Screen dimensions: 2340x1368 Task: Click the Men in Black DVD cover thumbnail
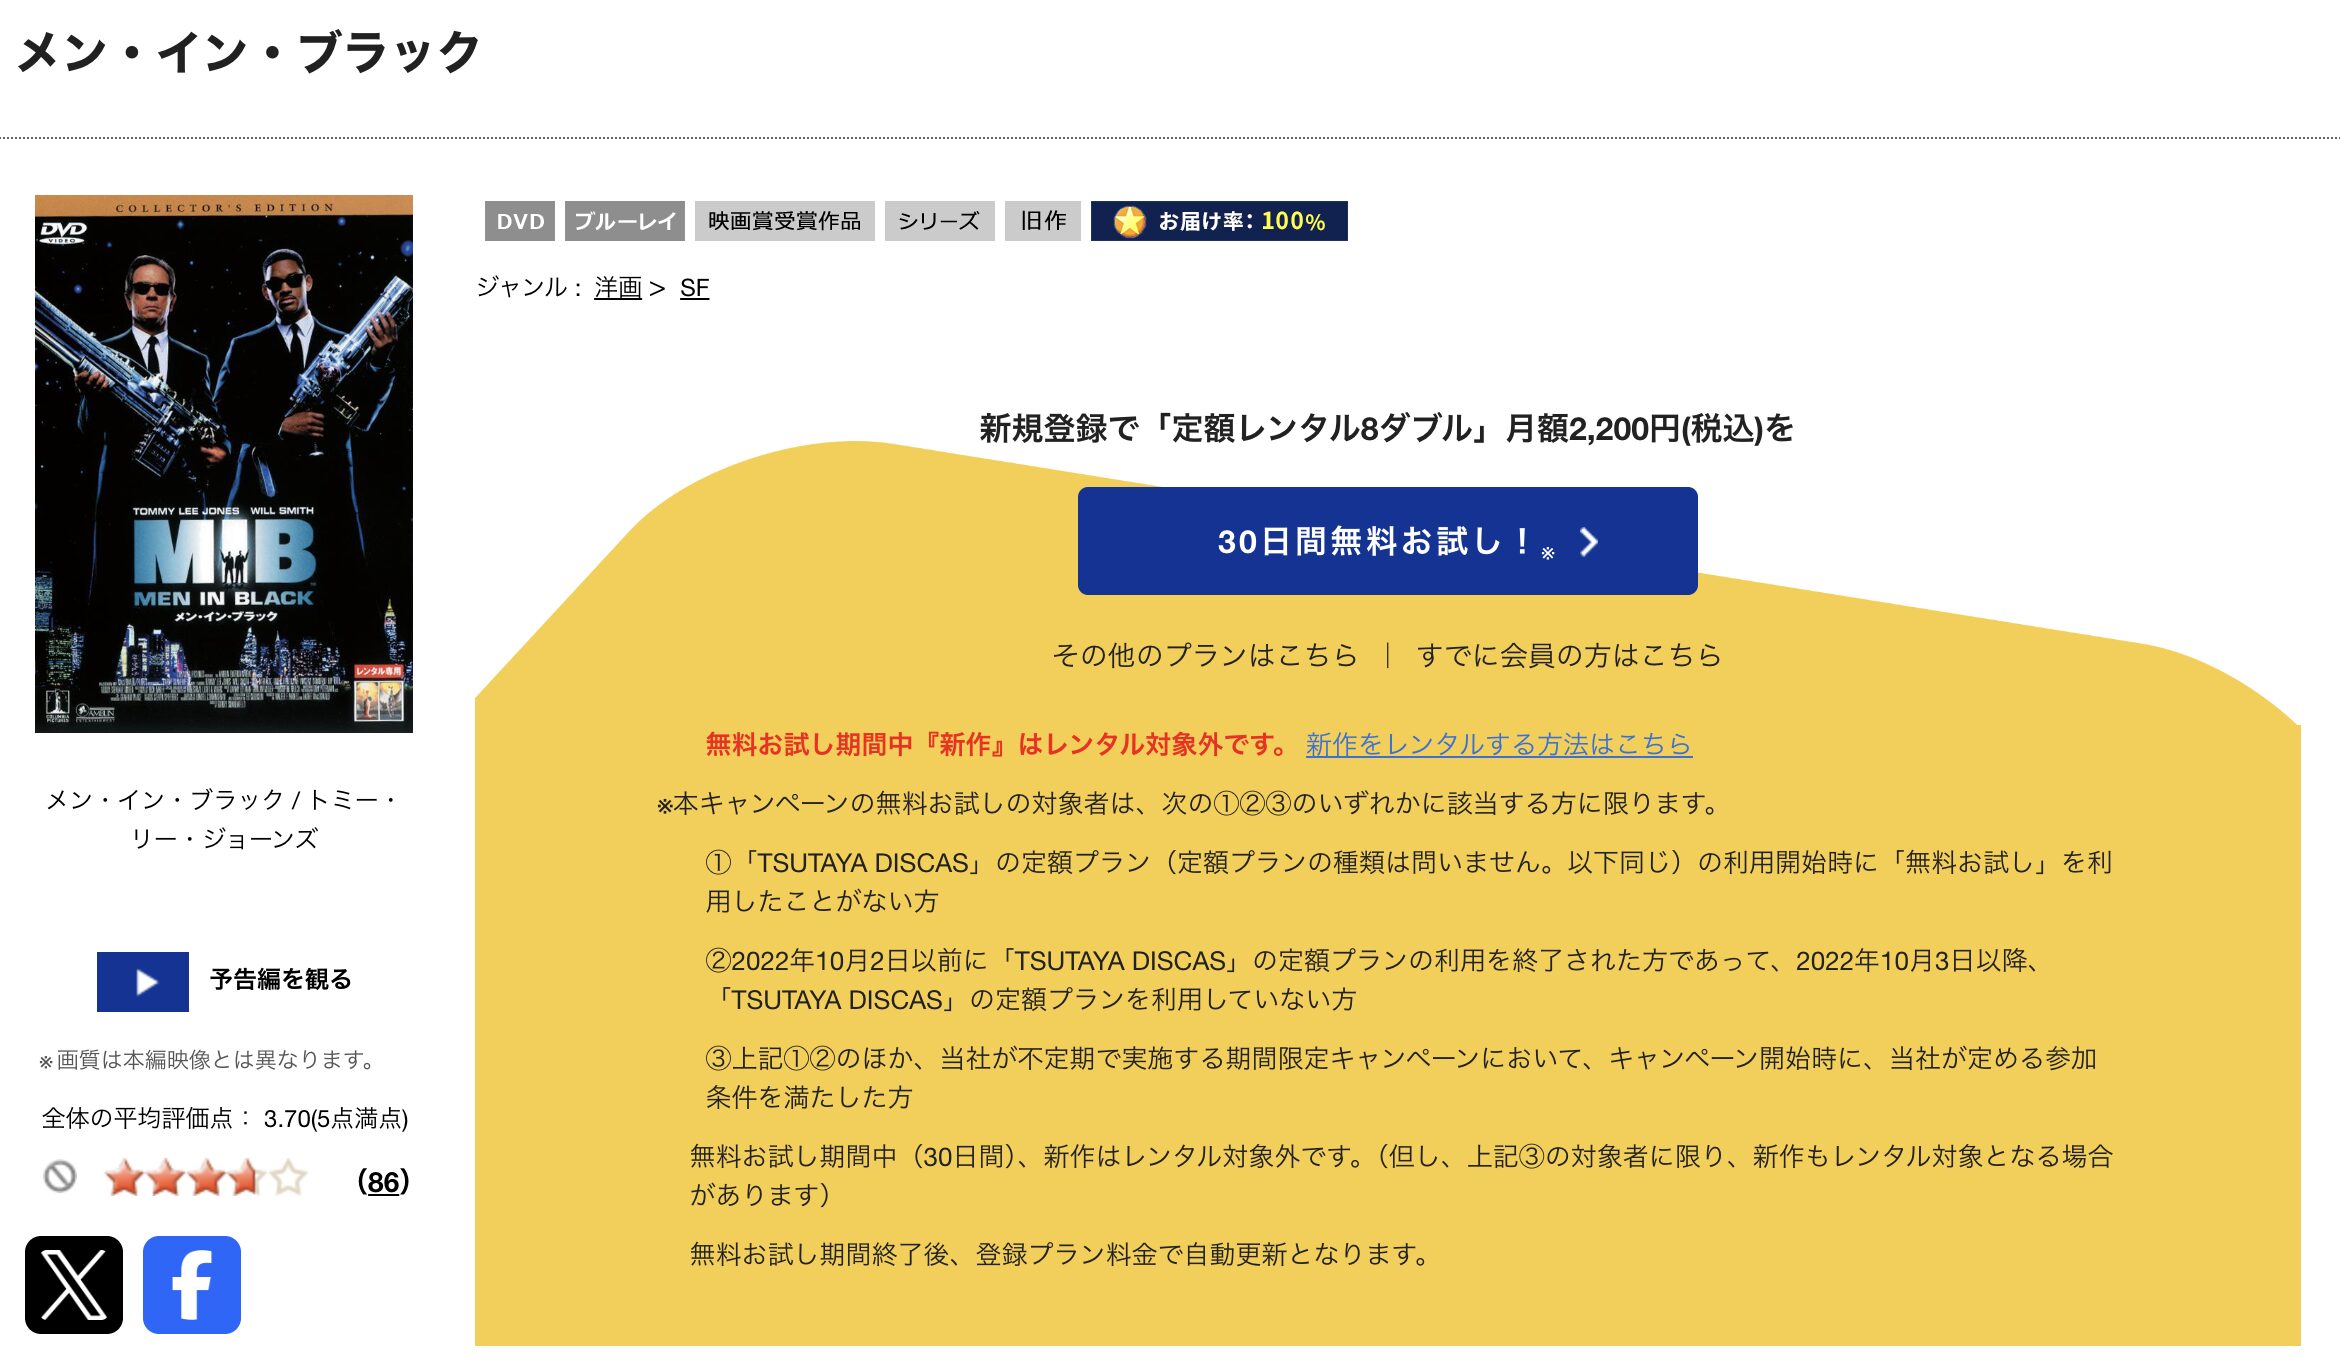(224, 464)
